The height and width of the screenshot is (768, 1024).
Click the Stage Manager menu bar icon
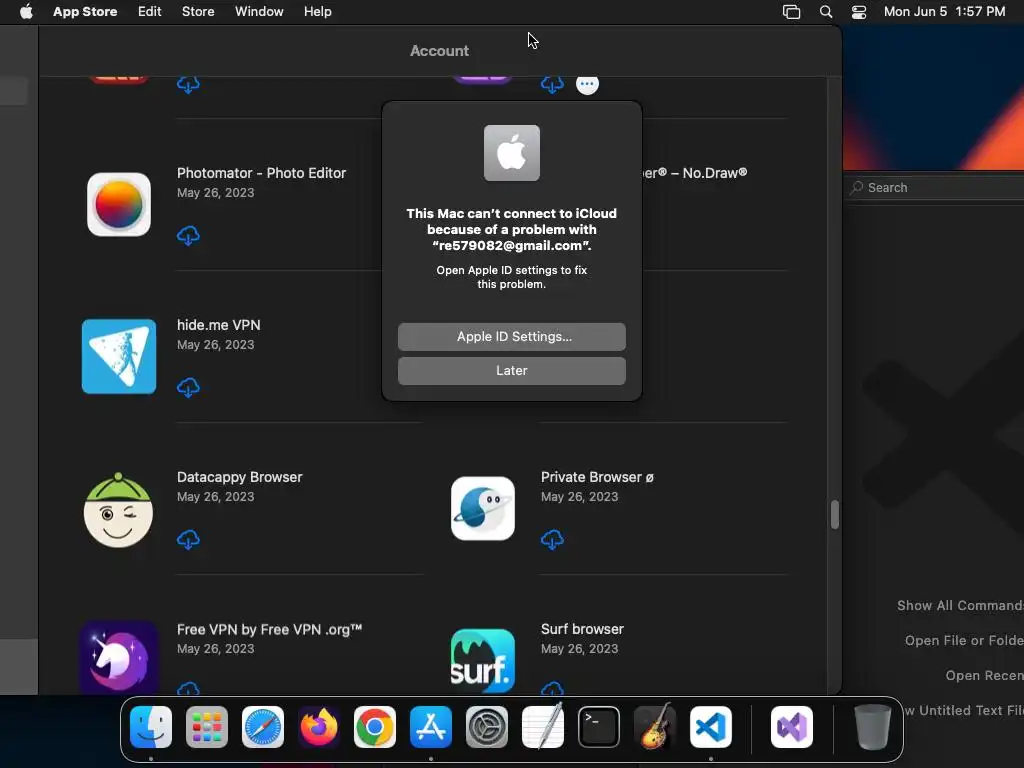click(792, 12)
